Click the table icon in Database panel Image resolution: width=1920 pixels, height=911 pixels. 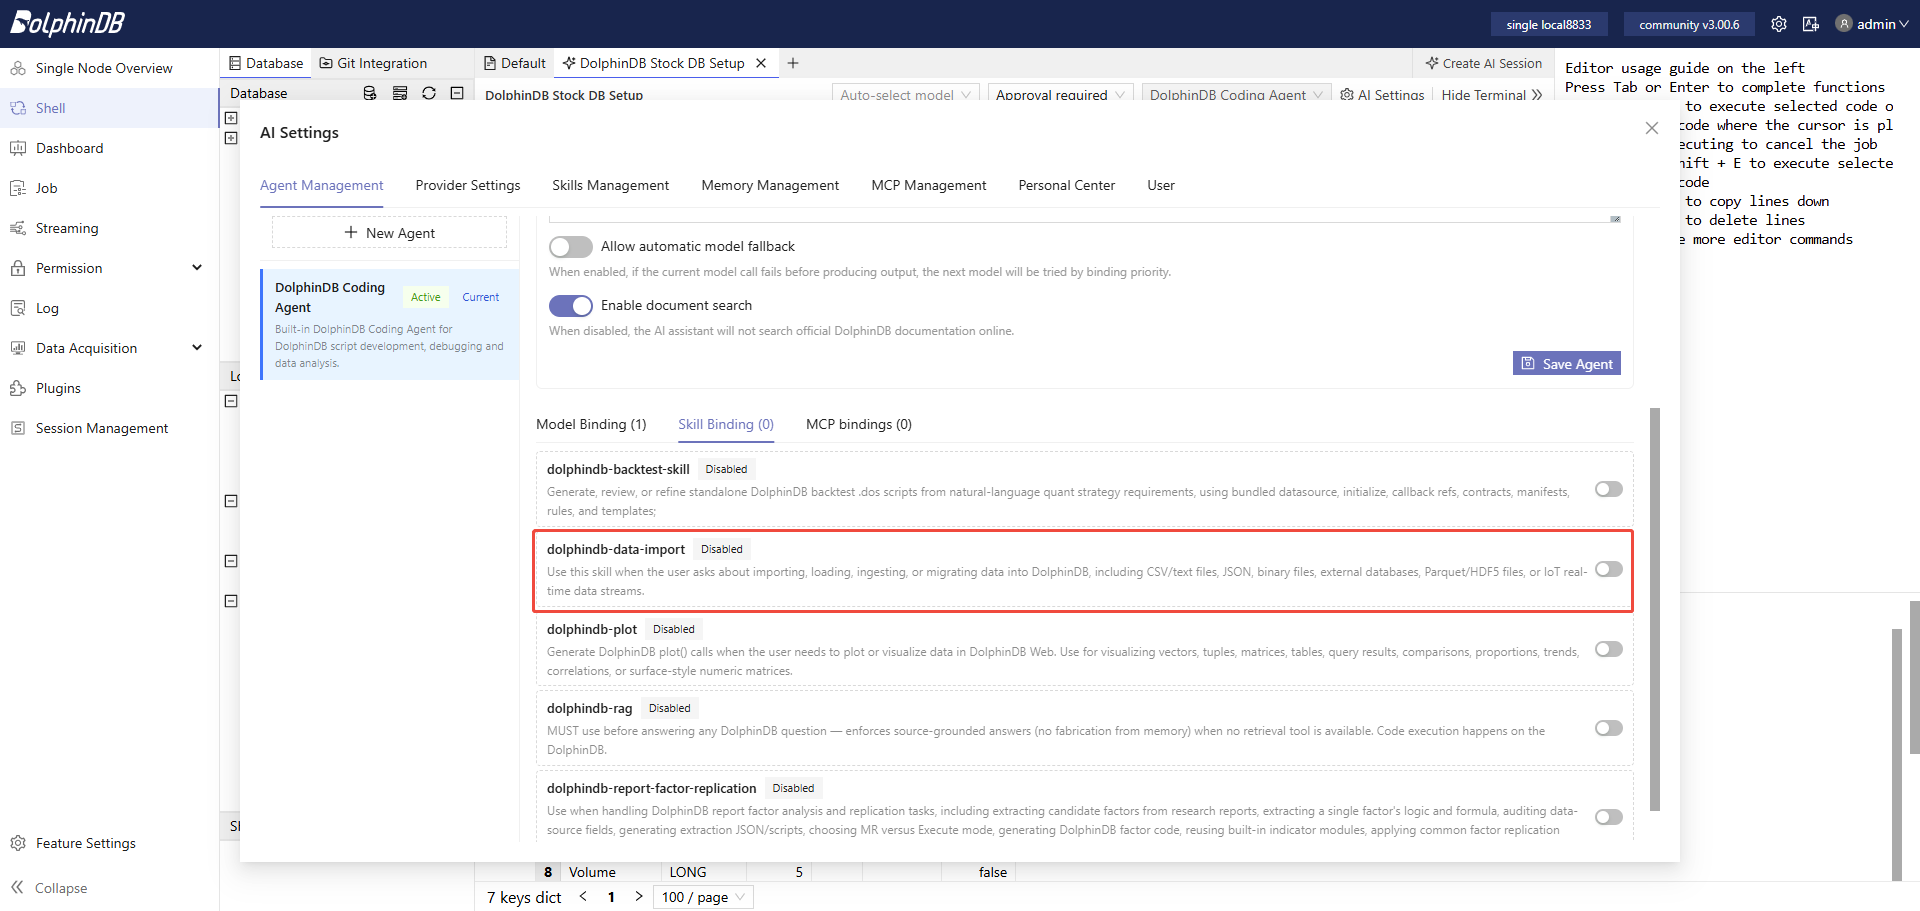coord(400,93)
